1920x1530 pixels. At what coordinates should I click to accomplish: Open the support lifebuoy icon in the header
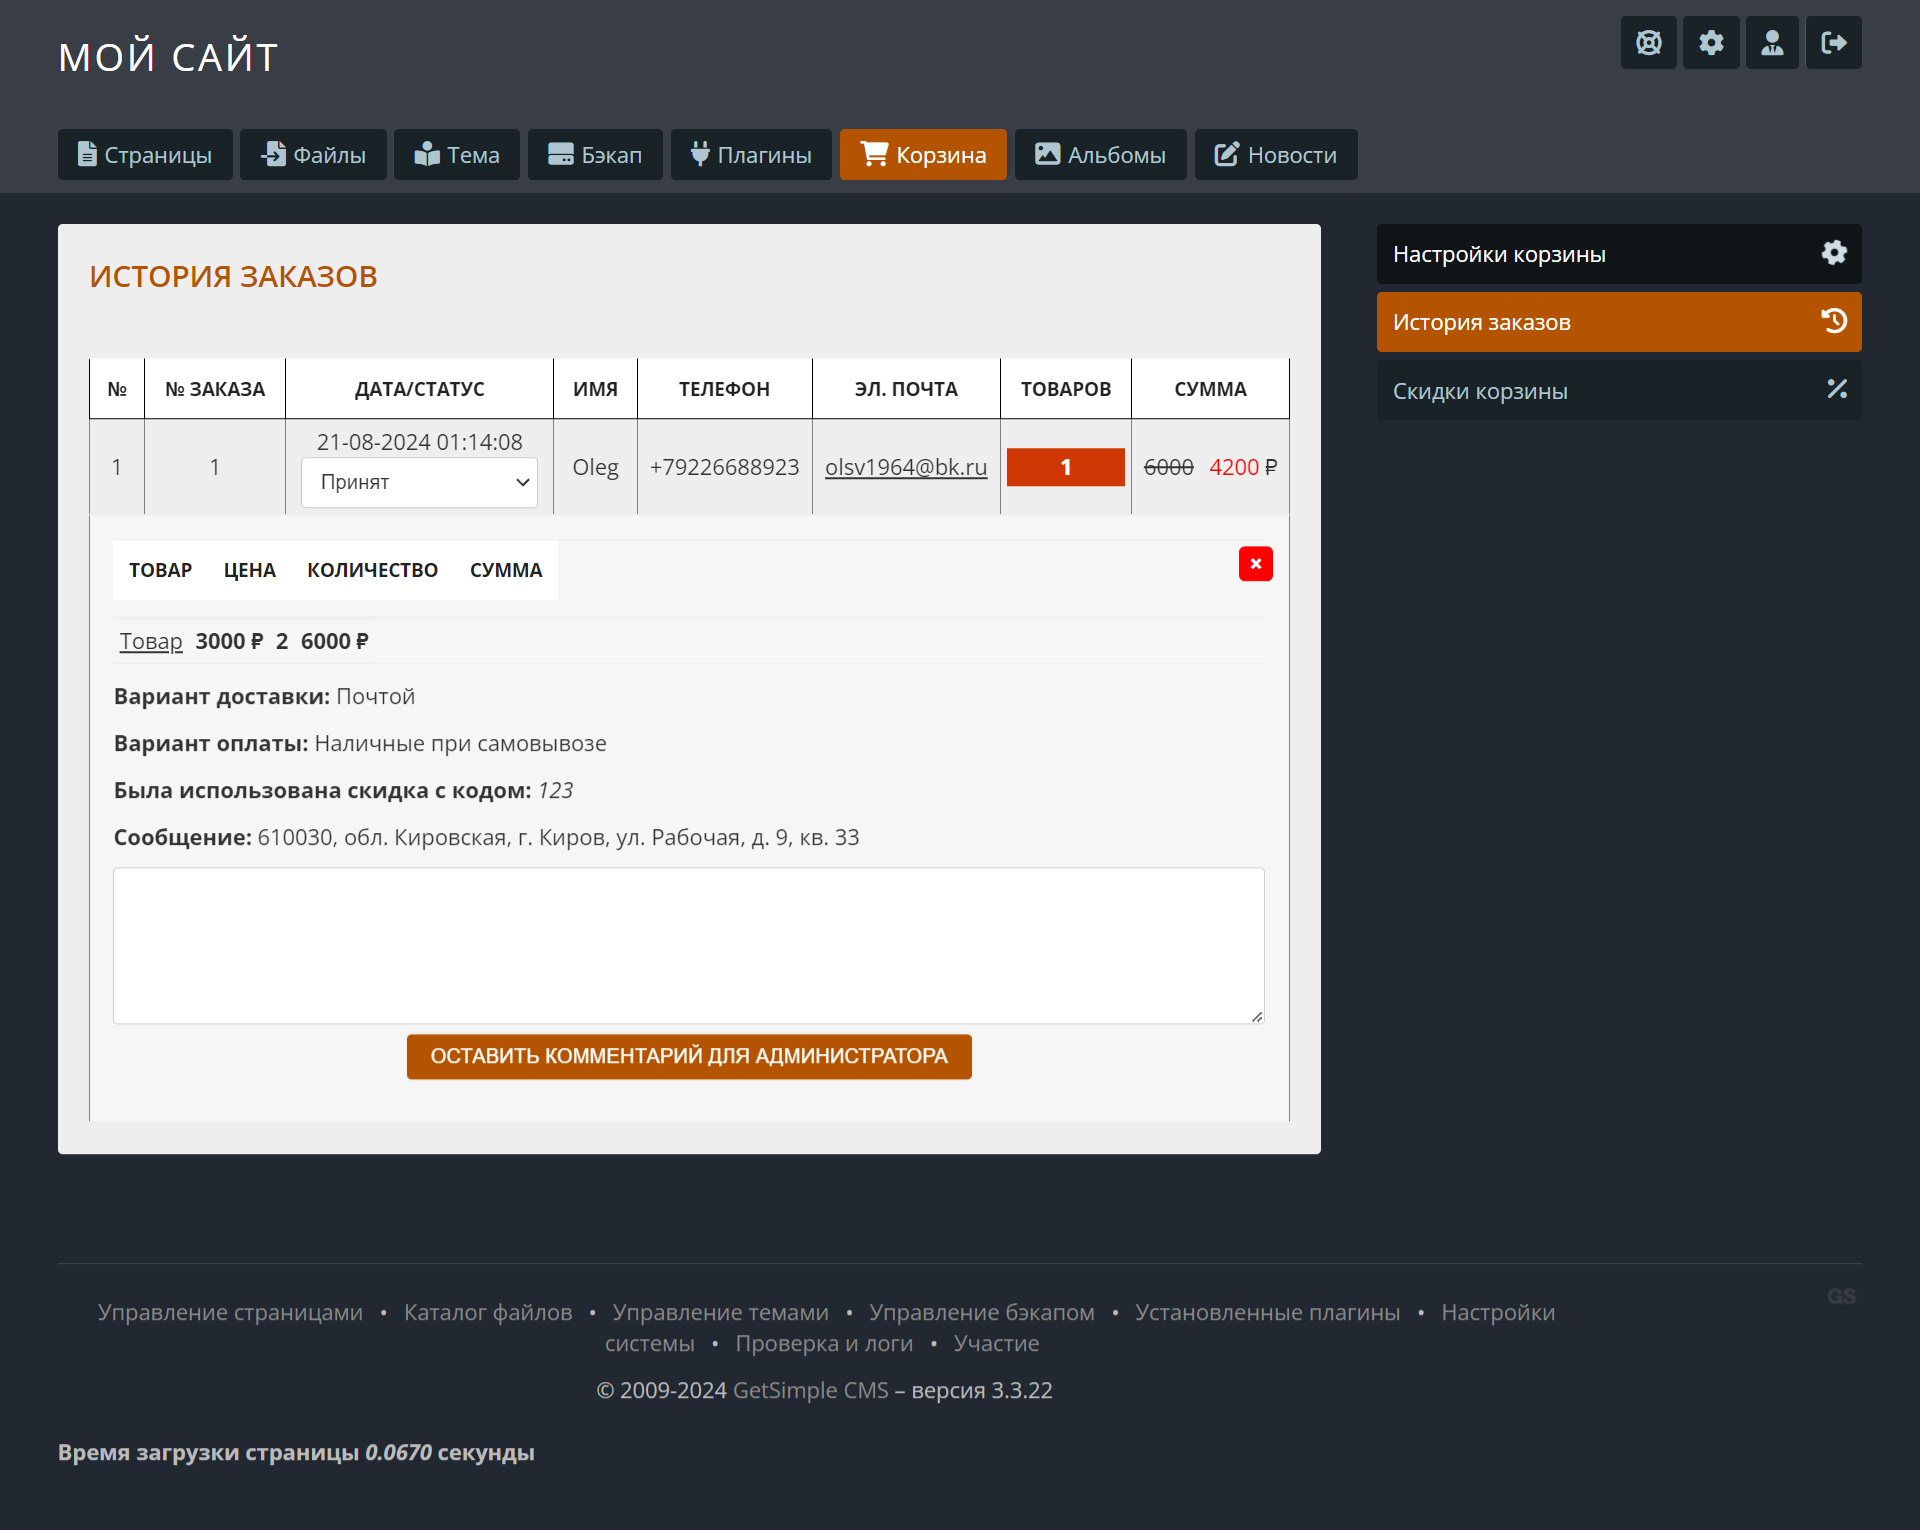[x=1648, y=43]
